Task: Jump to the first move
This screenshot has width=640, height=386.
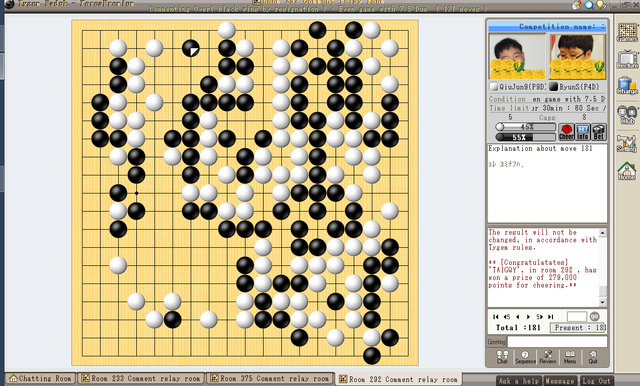Action: tap(496, 317)
